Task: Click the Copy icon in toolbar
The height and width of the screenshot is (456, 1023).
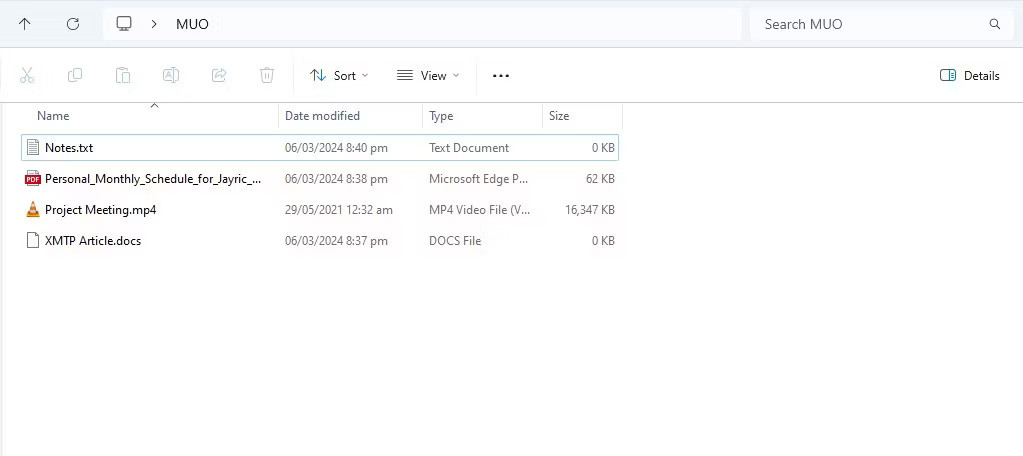Action: 75,75
